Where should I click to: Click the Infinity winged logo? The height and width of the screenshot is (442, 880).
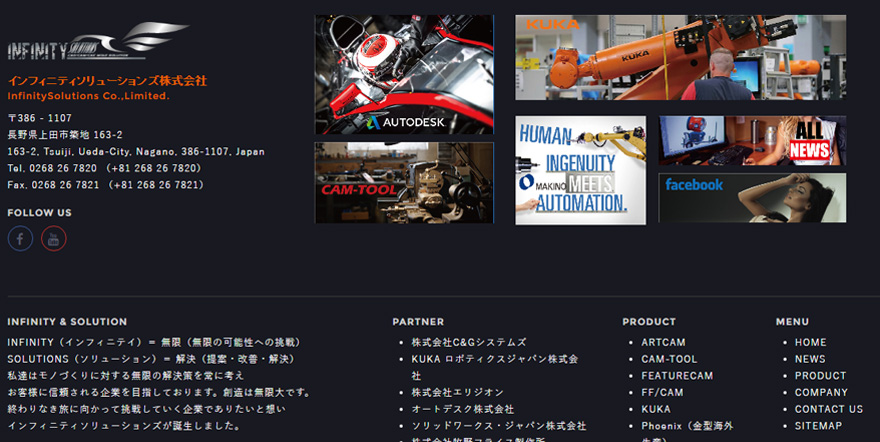pyautogui.click(x=98, y=41)
